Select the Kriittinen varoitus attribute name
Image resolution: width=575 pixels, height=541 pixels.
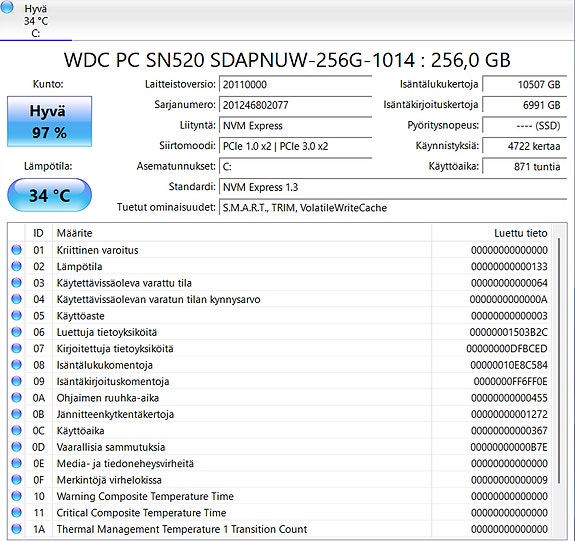(98, 250)
